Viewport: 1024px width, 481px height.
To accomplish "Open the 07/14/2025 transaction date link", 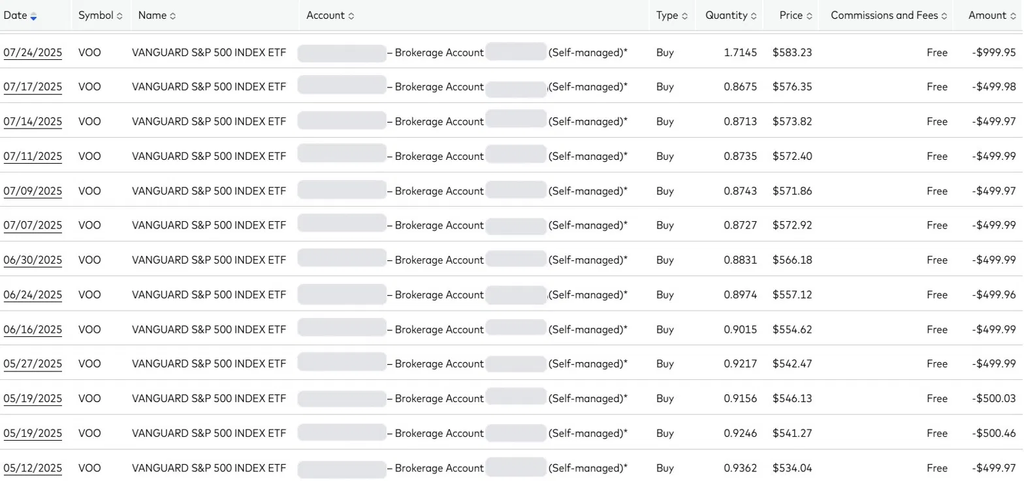I will pyautogui.click(x=33, y=122).
